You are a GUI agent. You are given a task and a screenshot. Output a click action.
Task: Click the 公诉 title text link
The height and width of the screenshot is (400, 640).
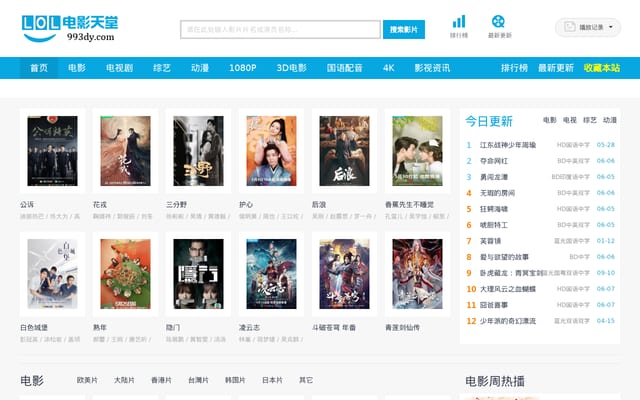pyautogui.click(x=27, y=204)
